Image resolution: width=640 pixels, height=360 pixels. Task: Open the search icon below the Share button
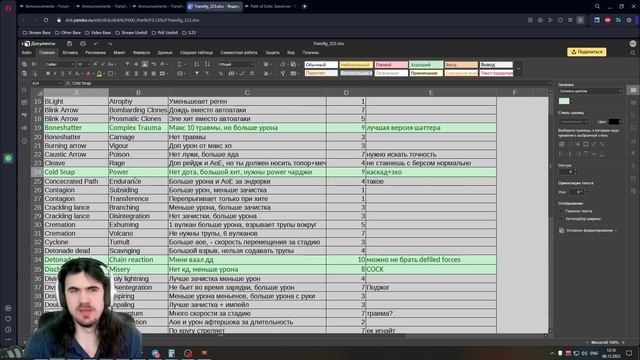633,53
